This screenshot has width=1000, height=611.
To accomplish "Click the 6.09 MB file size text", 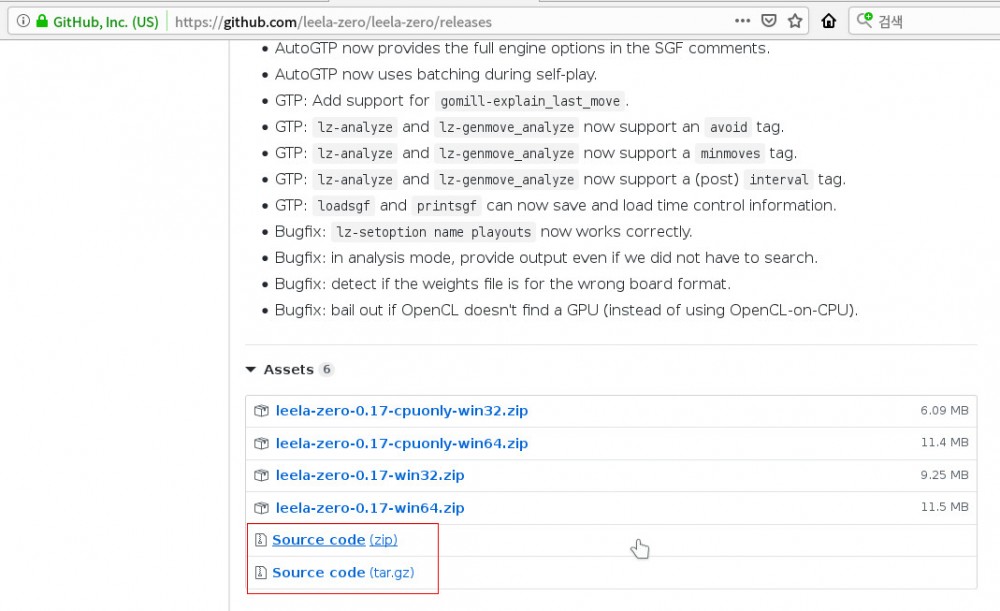I will click(945, 411).
